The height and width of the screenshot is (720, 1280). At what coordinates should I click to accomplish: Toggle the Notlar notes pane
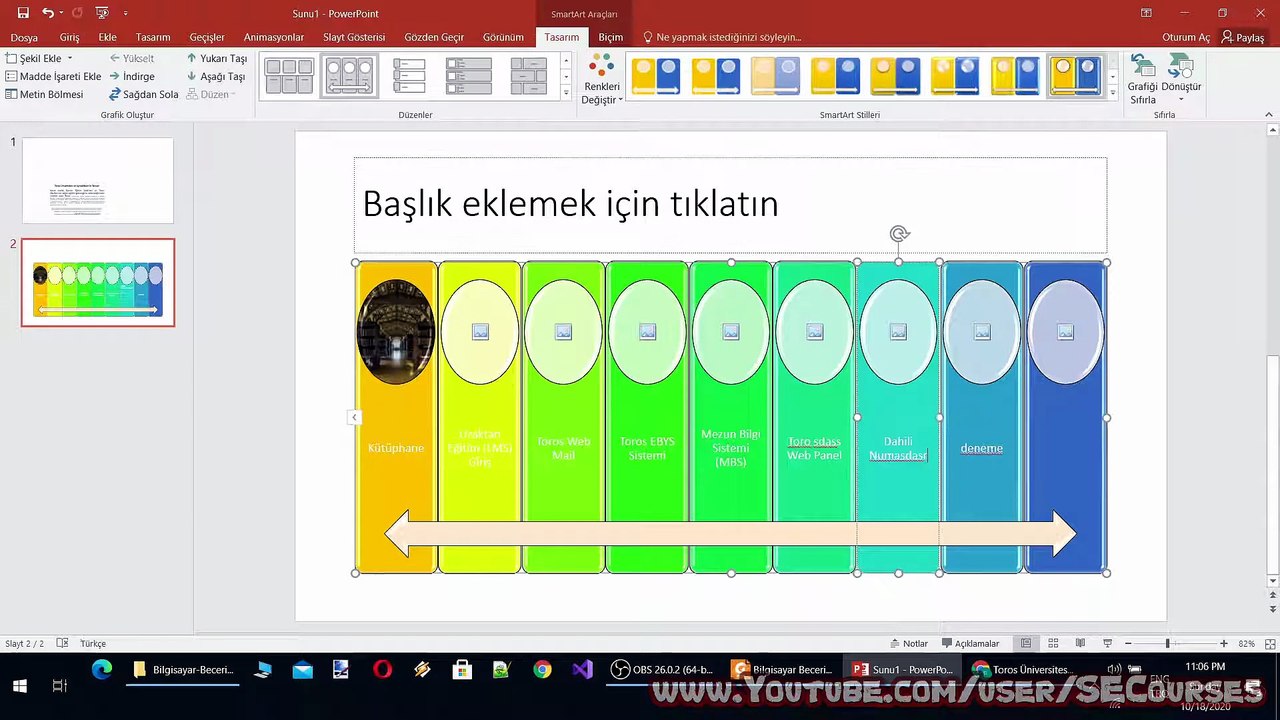pos(908,643)
